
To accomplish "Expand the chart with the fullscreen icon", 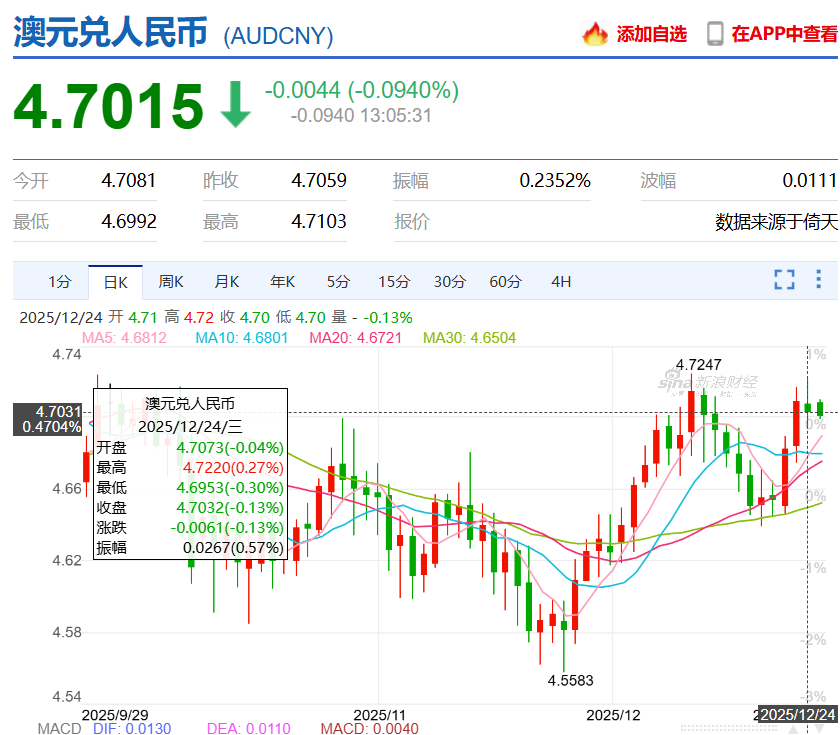I will (784, 280).
